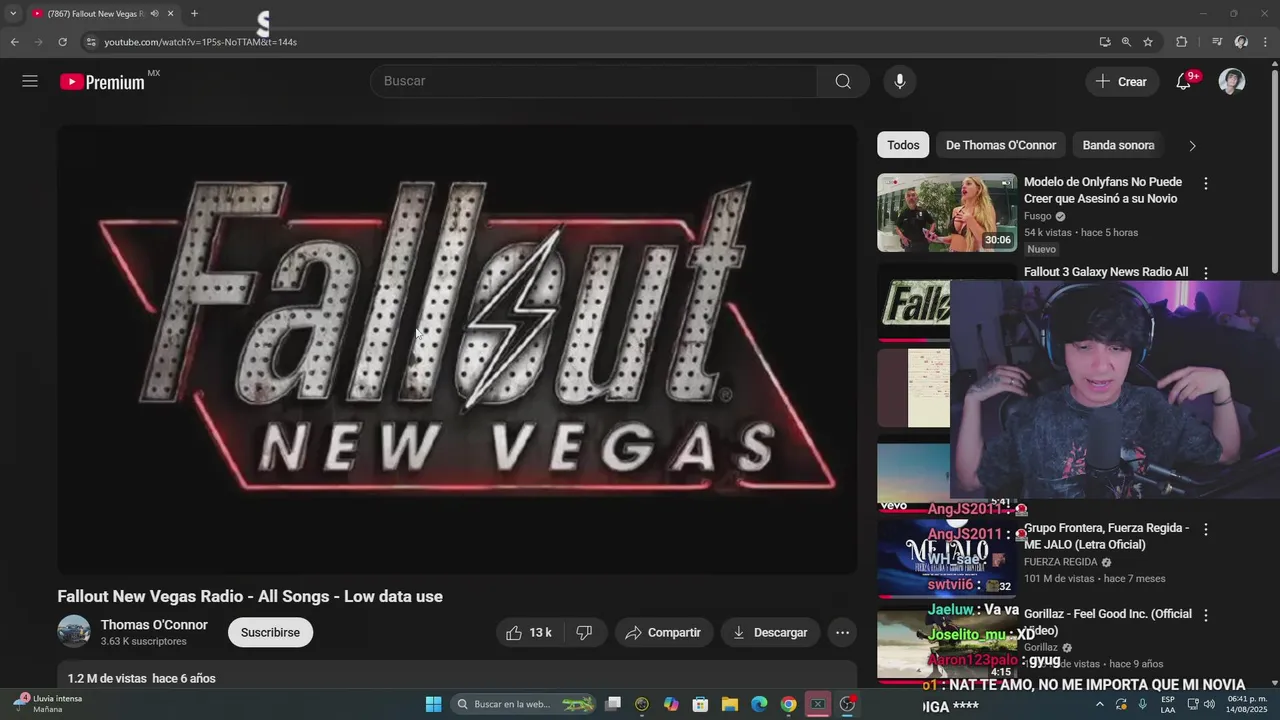
Task: Bookmark this page with star icon
Action: click(1148, 42)
